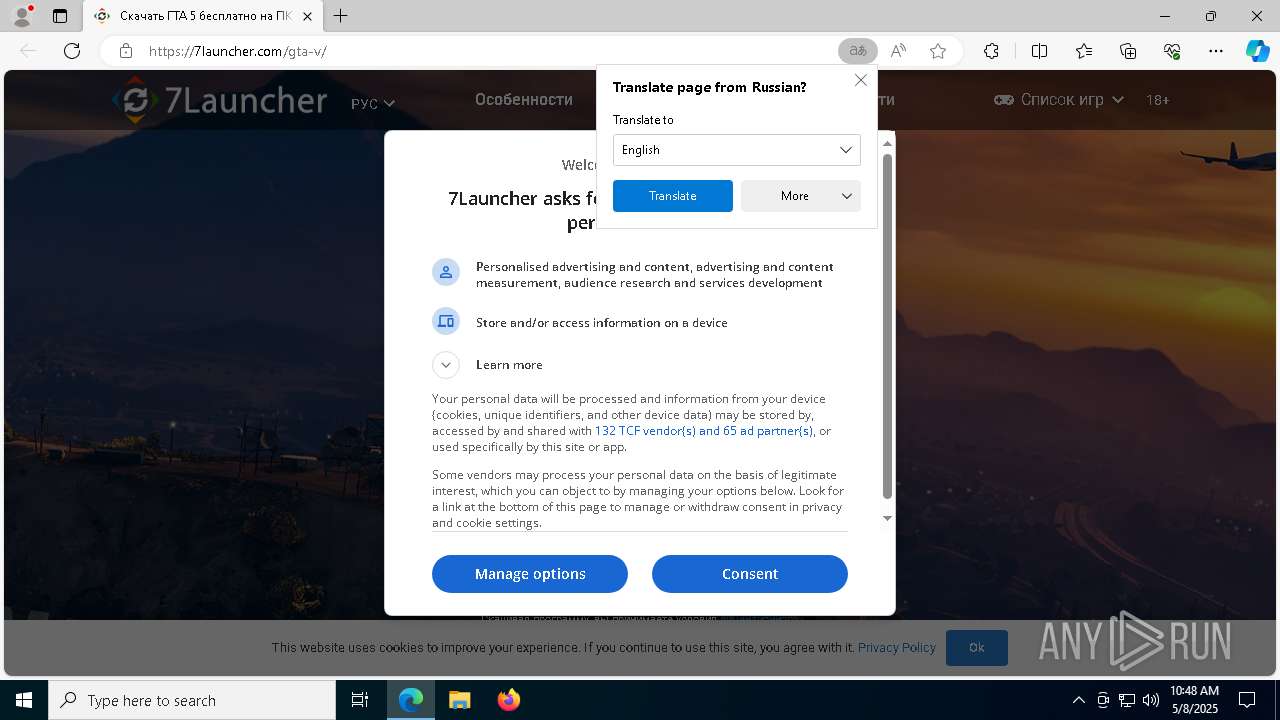Expand the More options dropdown
This screenshot has width=1280, height=720.
tap(800, 196)
